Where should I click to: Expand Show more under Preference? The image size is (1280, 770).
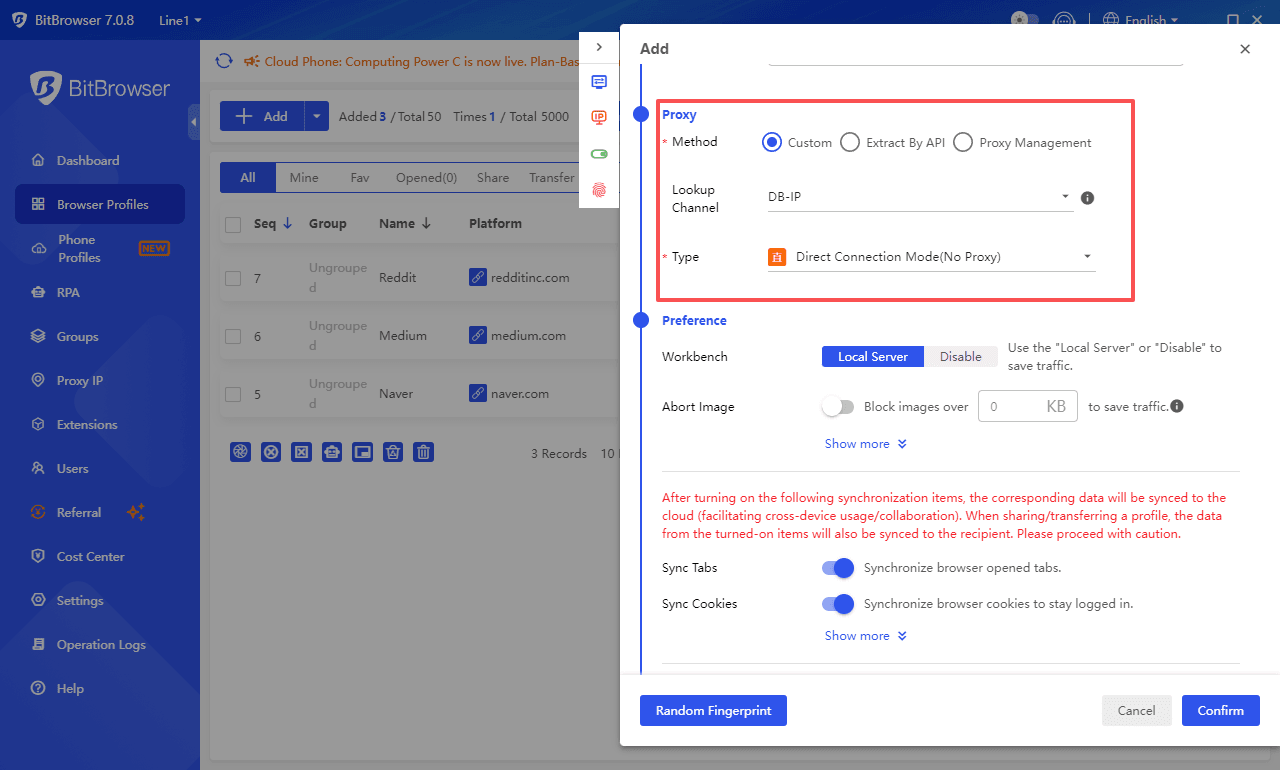click(x=865, y=444)
